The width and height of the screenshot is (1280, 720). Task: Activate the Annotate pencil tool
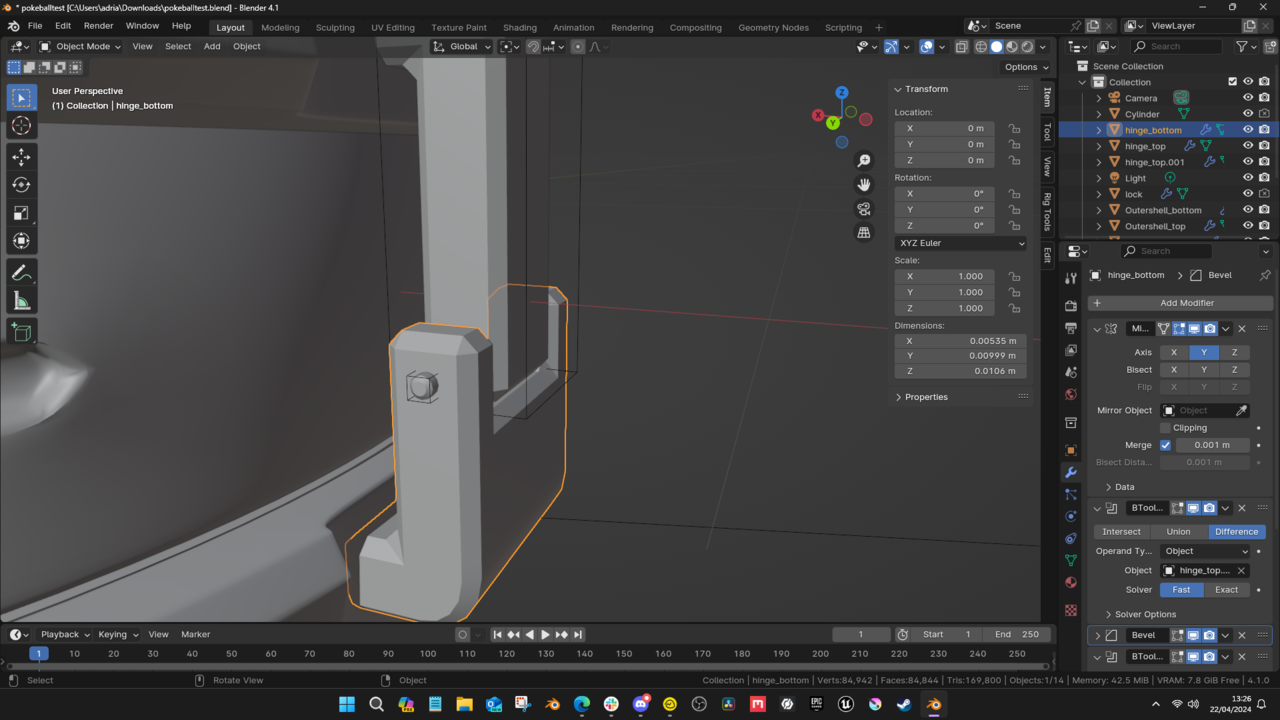coord(21,273)
